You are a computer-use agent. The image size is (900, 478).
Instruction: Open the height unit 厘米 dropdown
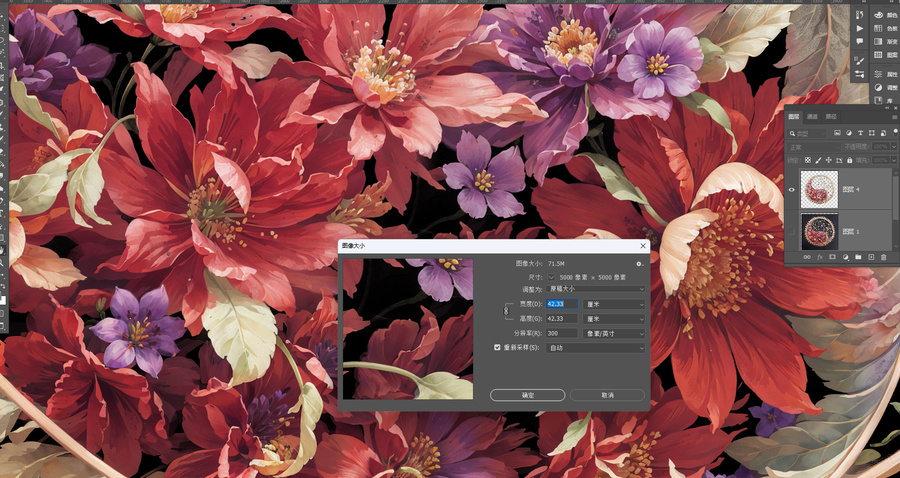click(614, 318)
